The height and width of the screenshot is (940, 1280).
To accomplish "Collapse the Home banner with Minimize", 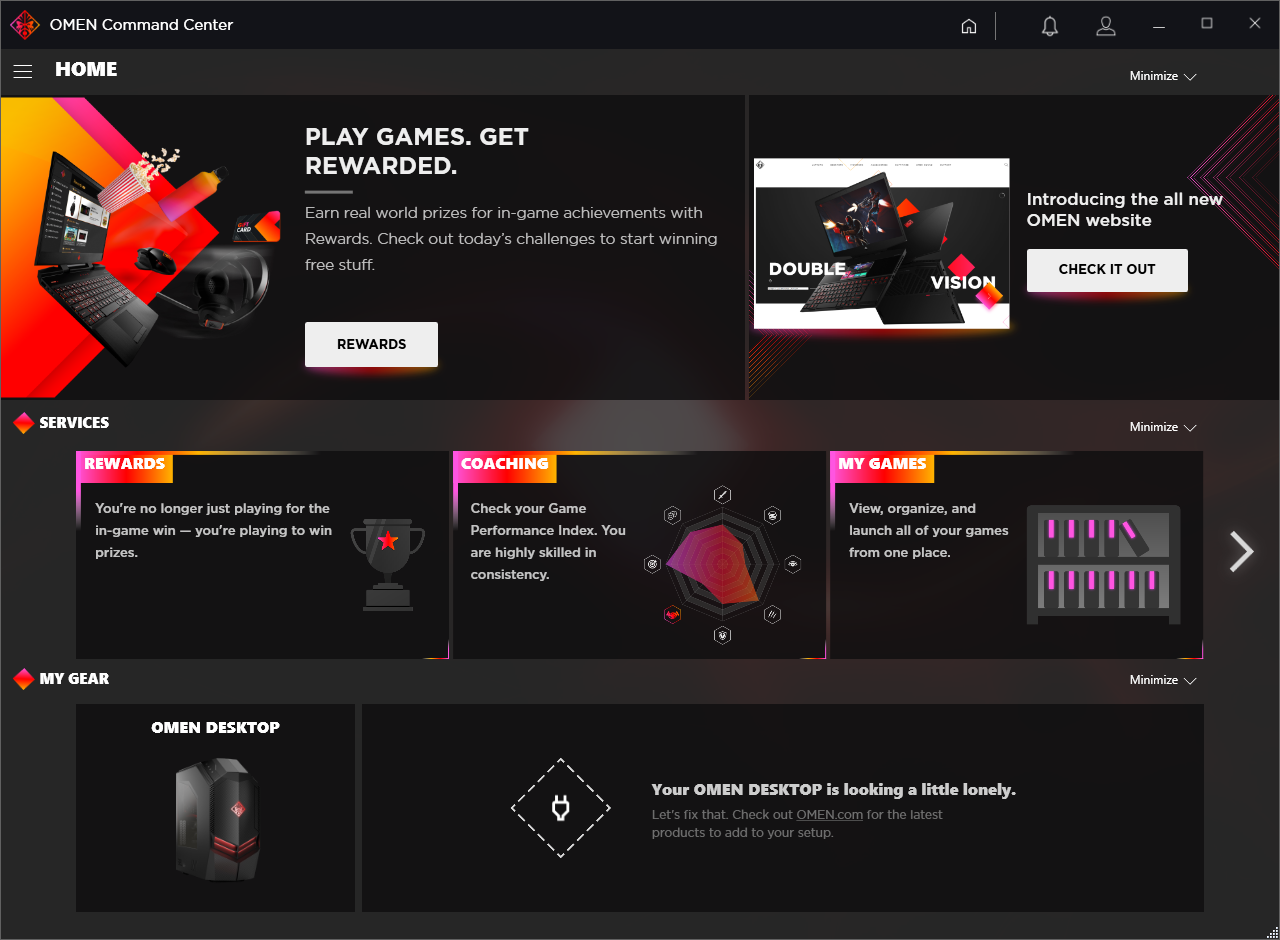I will [1163, 76].
